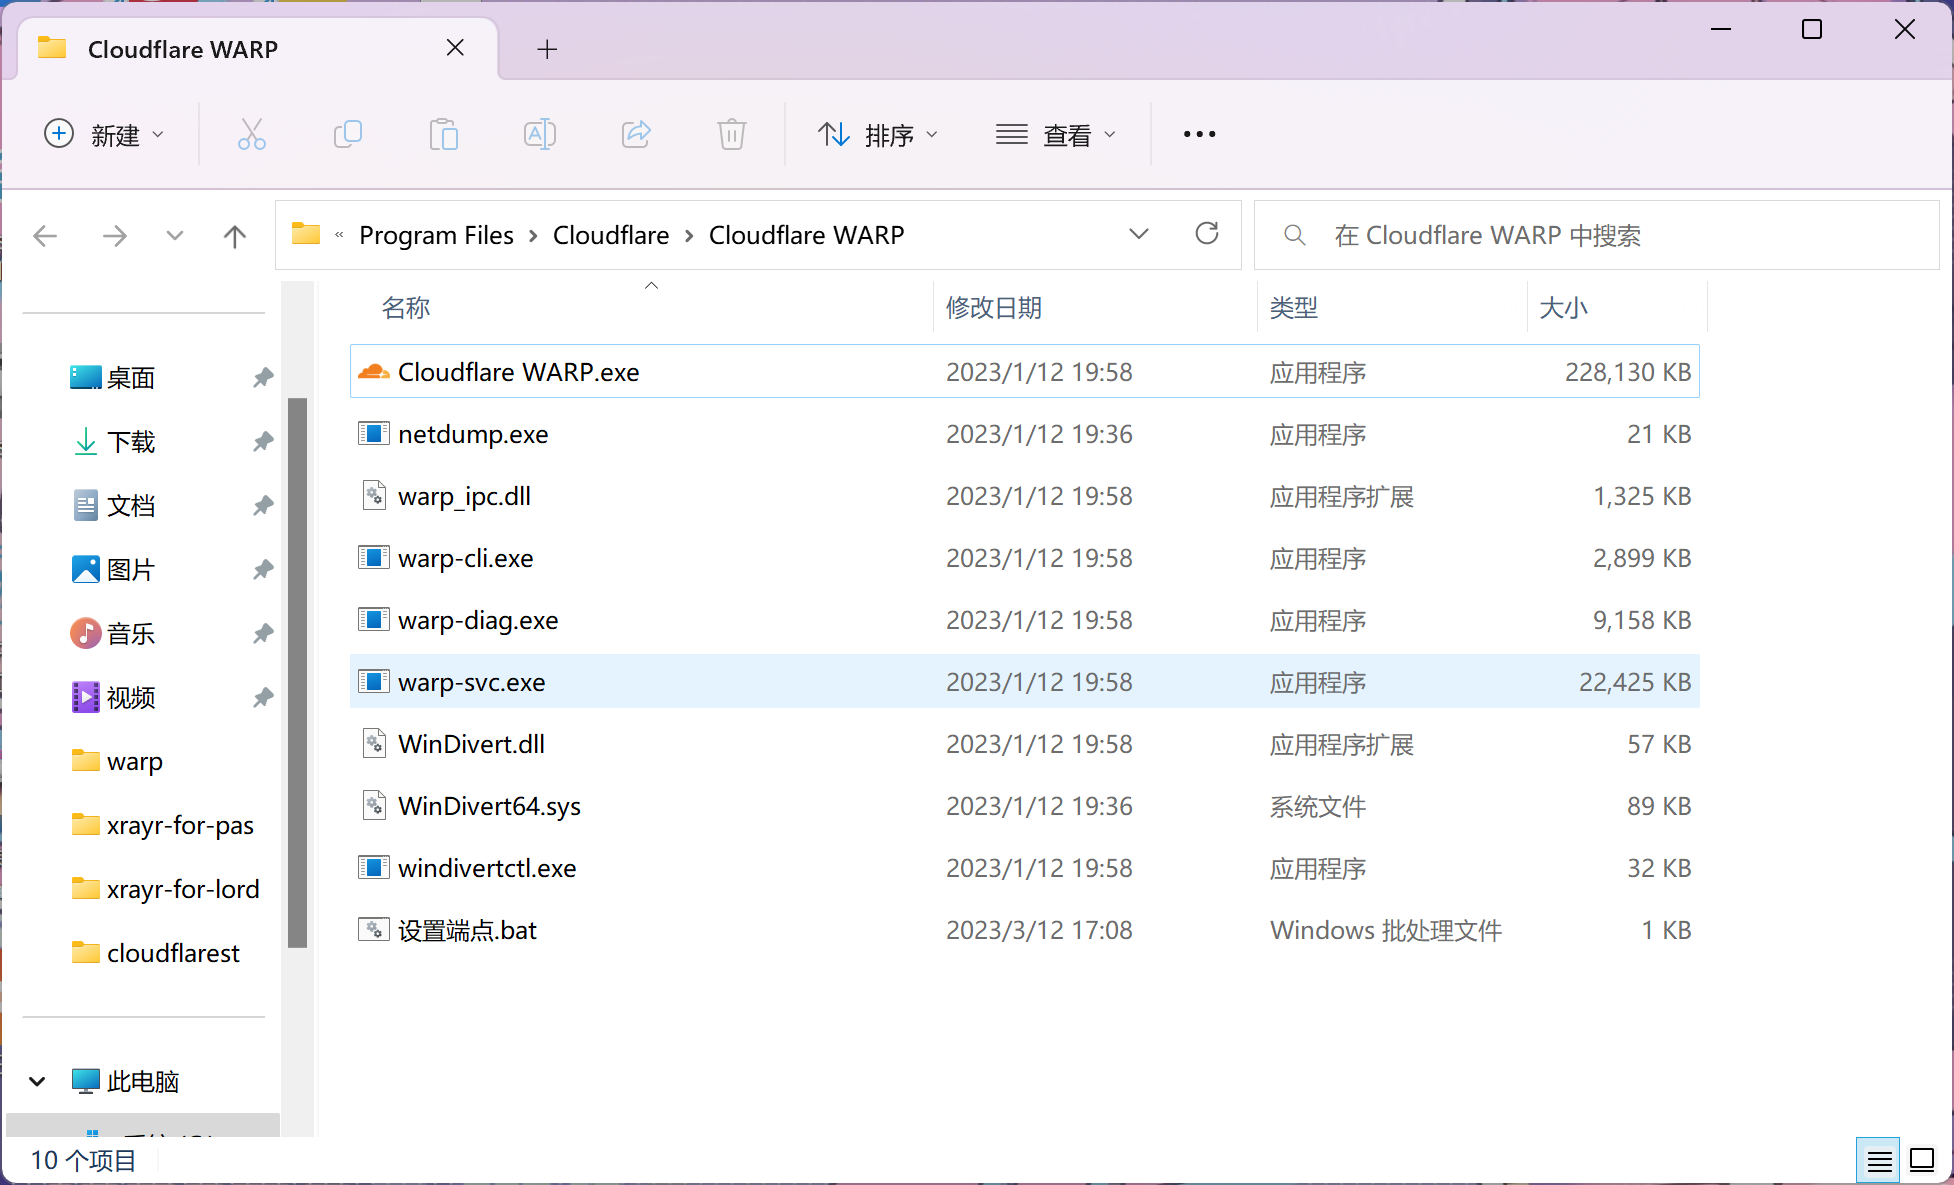Expand the 新建 dropdown menu

point(104,134)
